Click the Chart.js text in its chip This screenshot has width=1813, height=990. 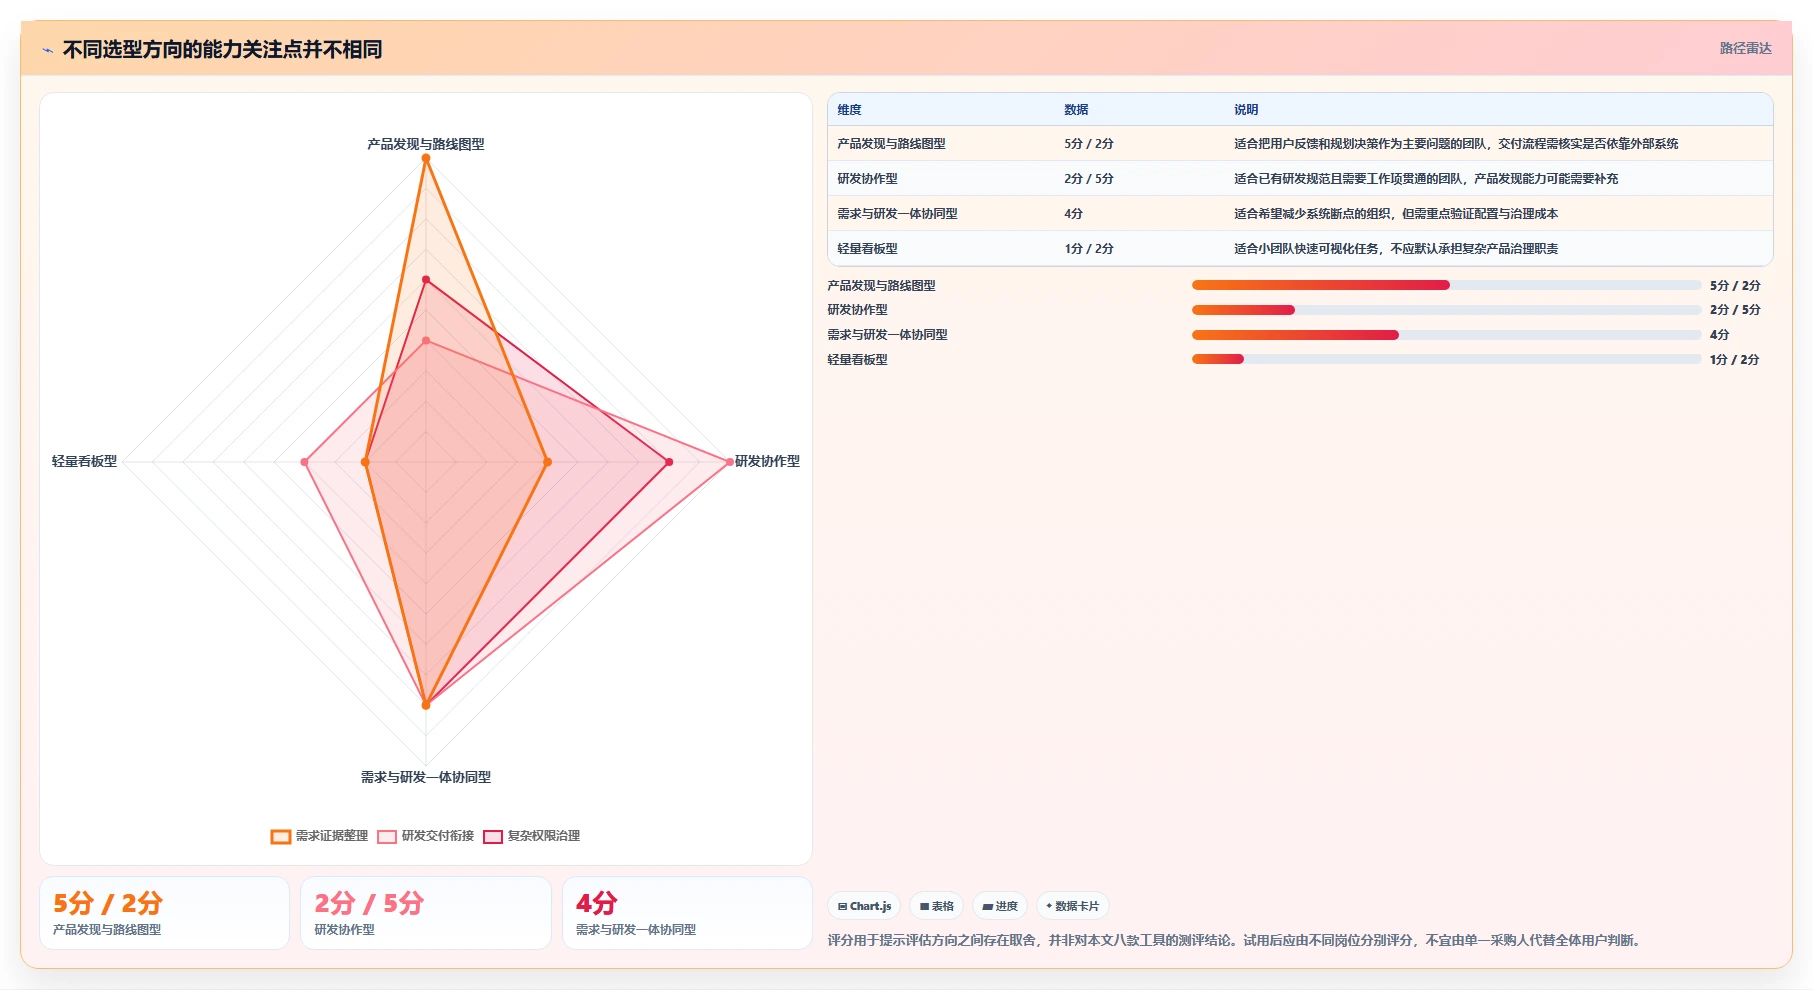point(870,907)
